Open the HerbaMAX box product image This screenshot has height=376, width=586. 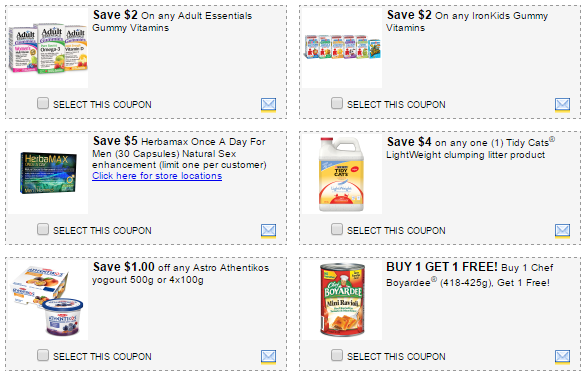tap(48, 173)
